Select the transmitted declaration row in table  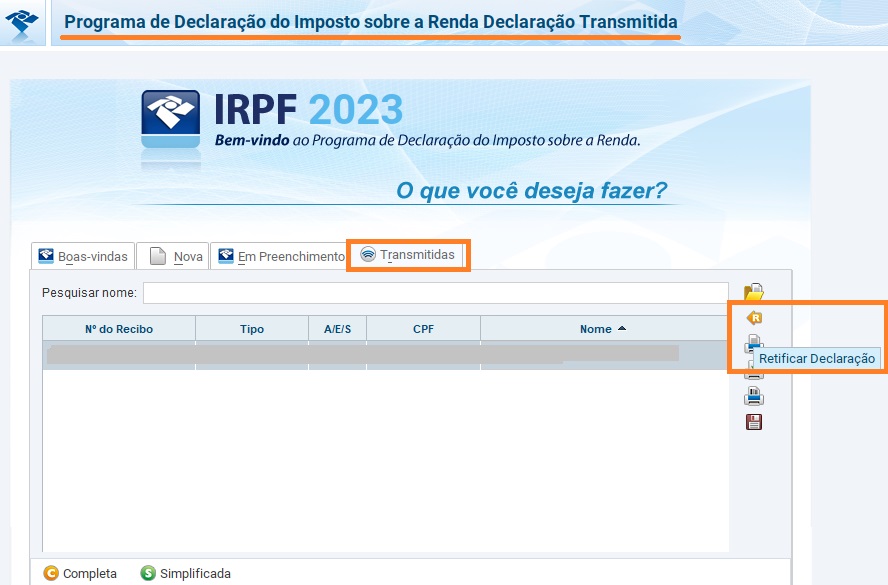point(385,355)
